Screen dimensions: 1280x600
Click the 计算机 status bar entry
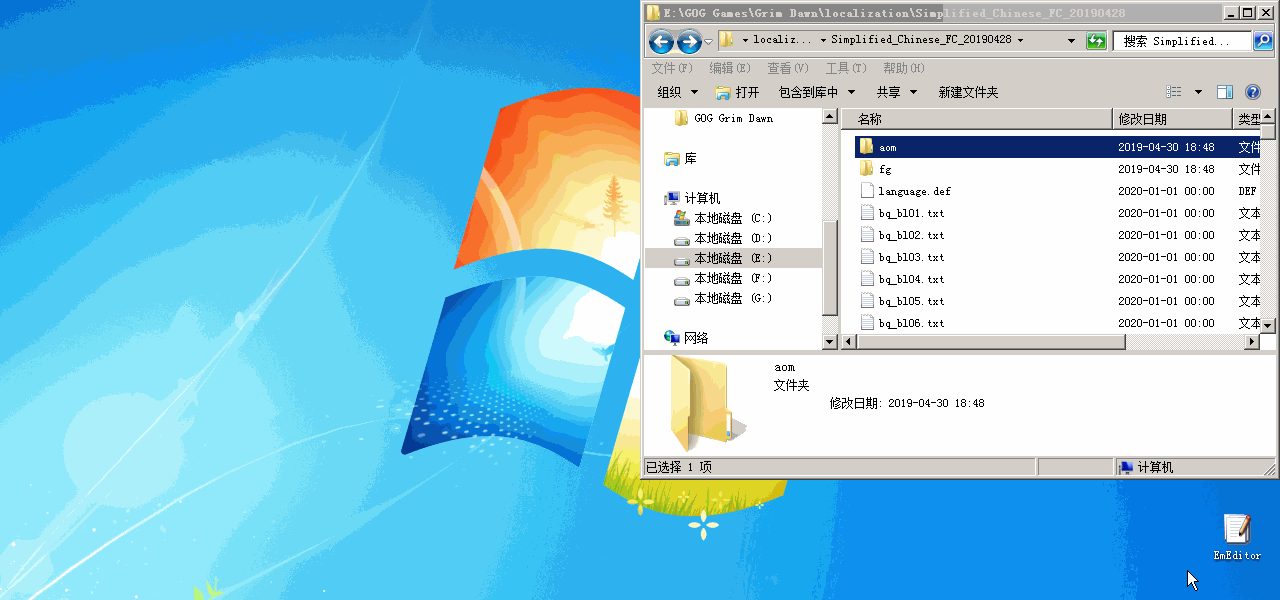(1146, 467)
